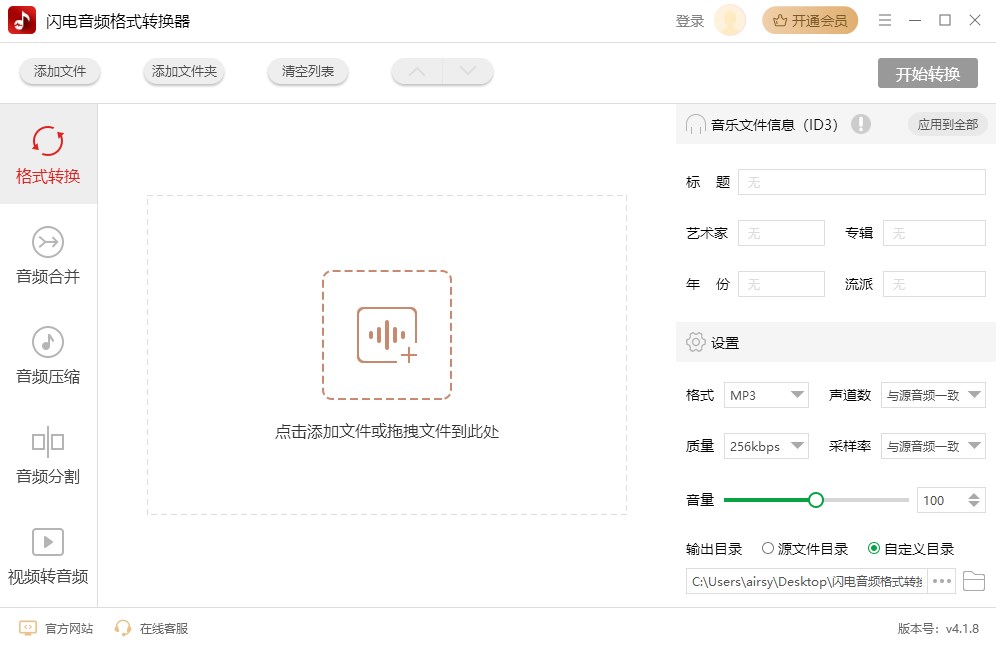Click the 开始转换 convert button
This screenshot has width=996, height=647.
928,72
